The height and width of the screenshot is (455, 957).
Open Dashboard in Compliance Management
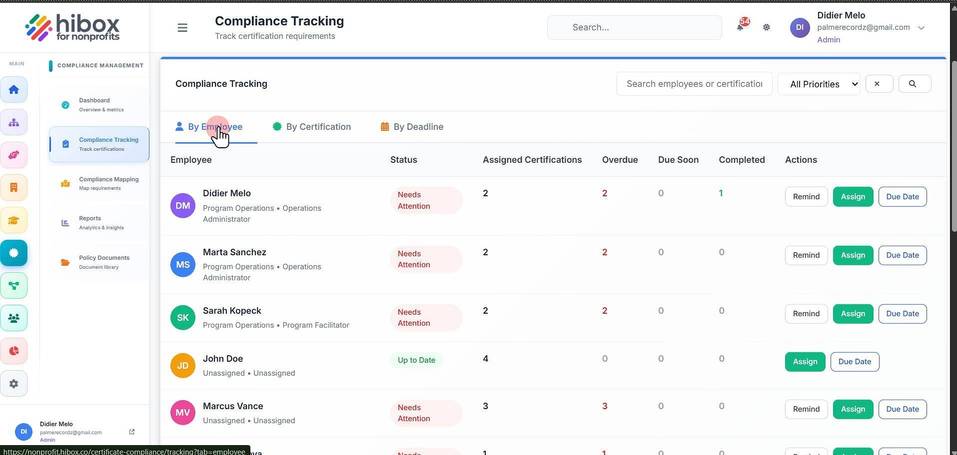[99, 105]
